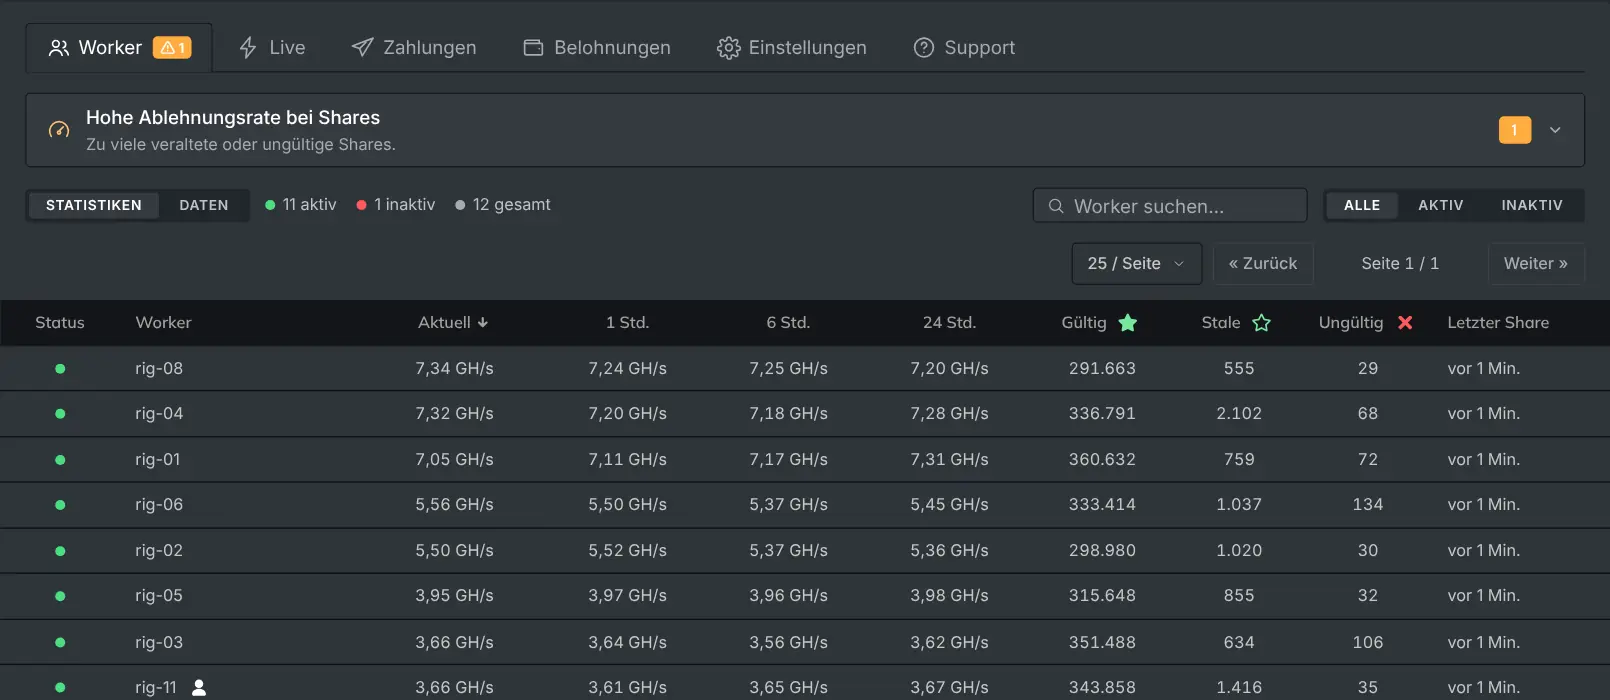Viewport: 1610px width, 700px height.
Task: Sort by the 24 Std. column
Action: point(949,323)
